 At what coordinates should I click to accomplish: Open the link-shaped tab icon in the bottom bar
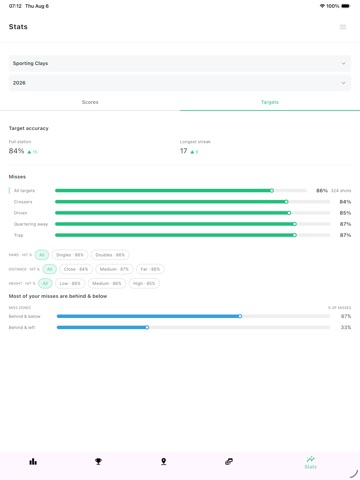click(229, 461)
